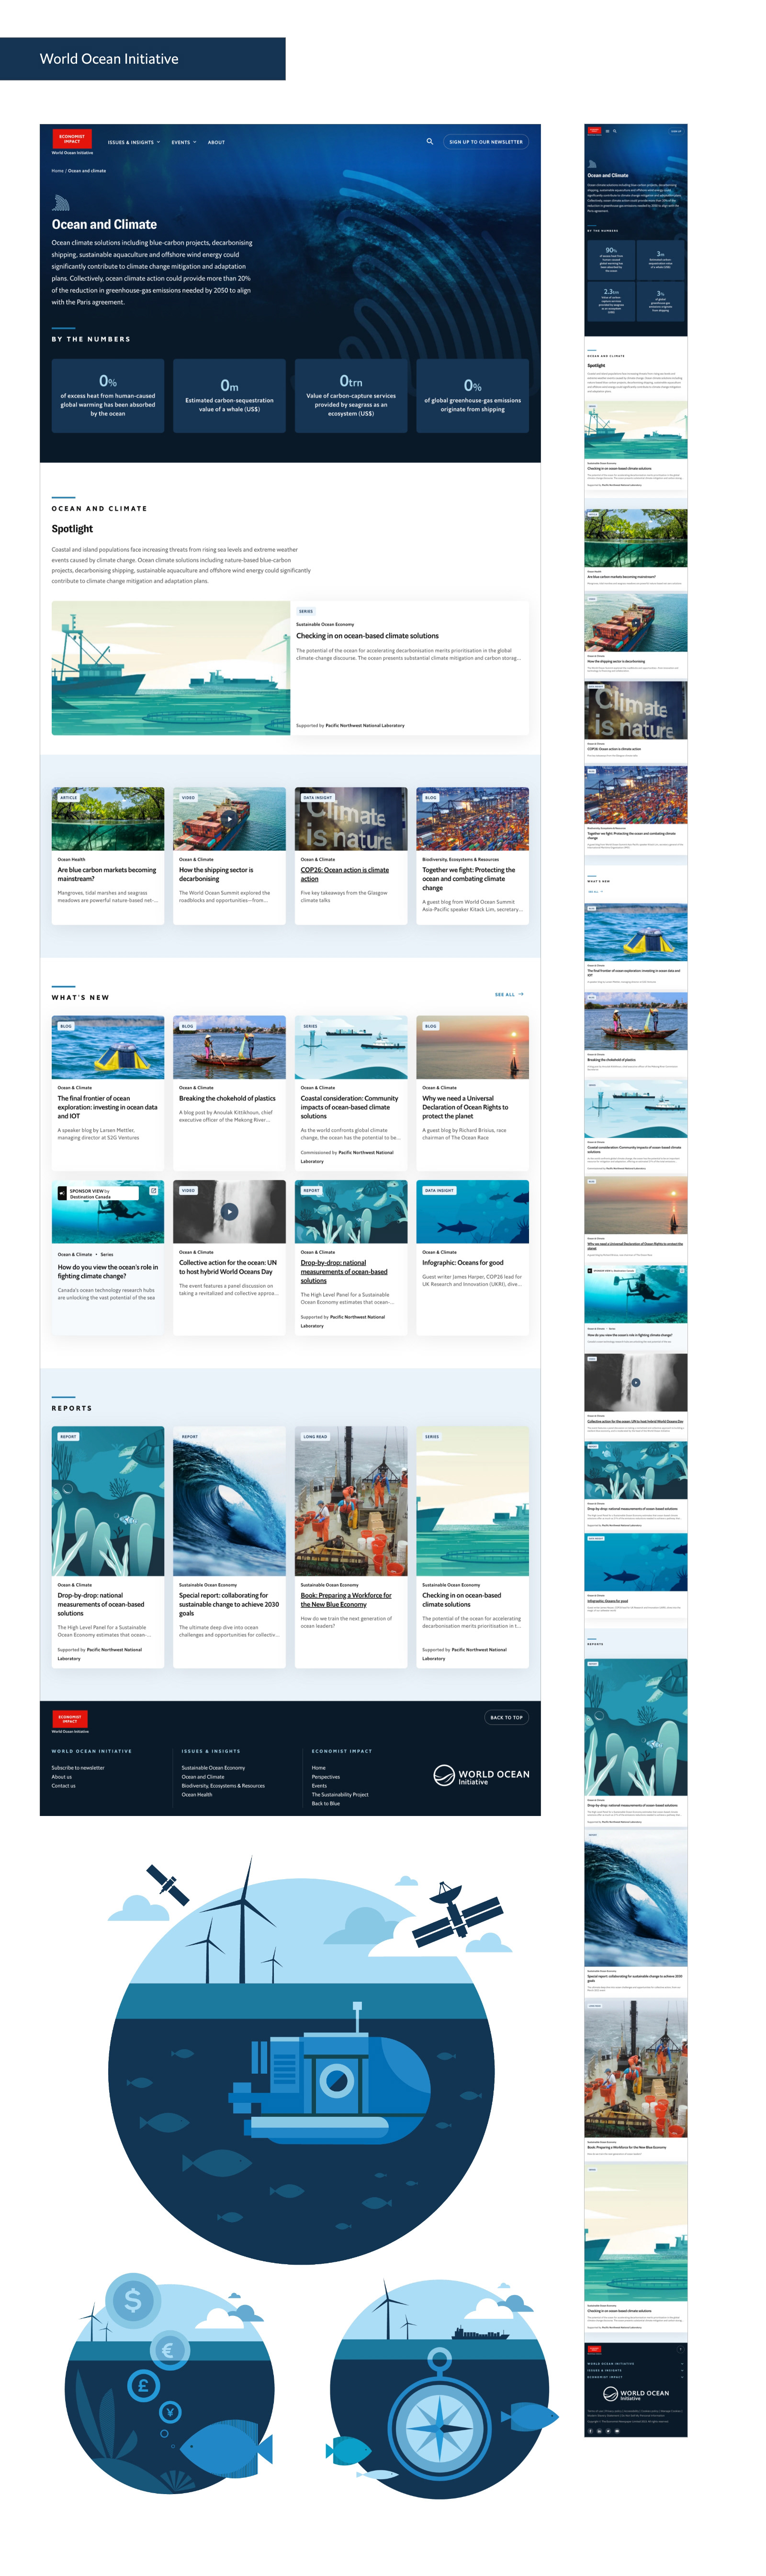
Task: Open Coastal consideration community impacts series
Action: coord(350,1107)
